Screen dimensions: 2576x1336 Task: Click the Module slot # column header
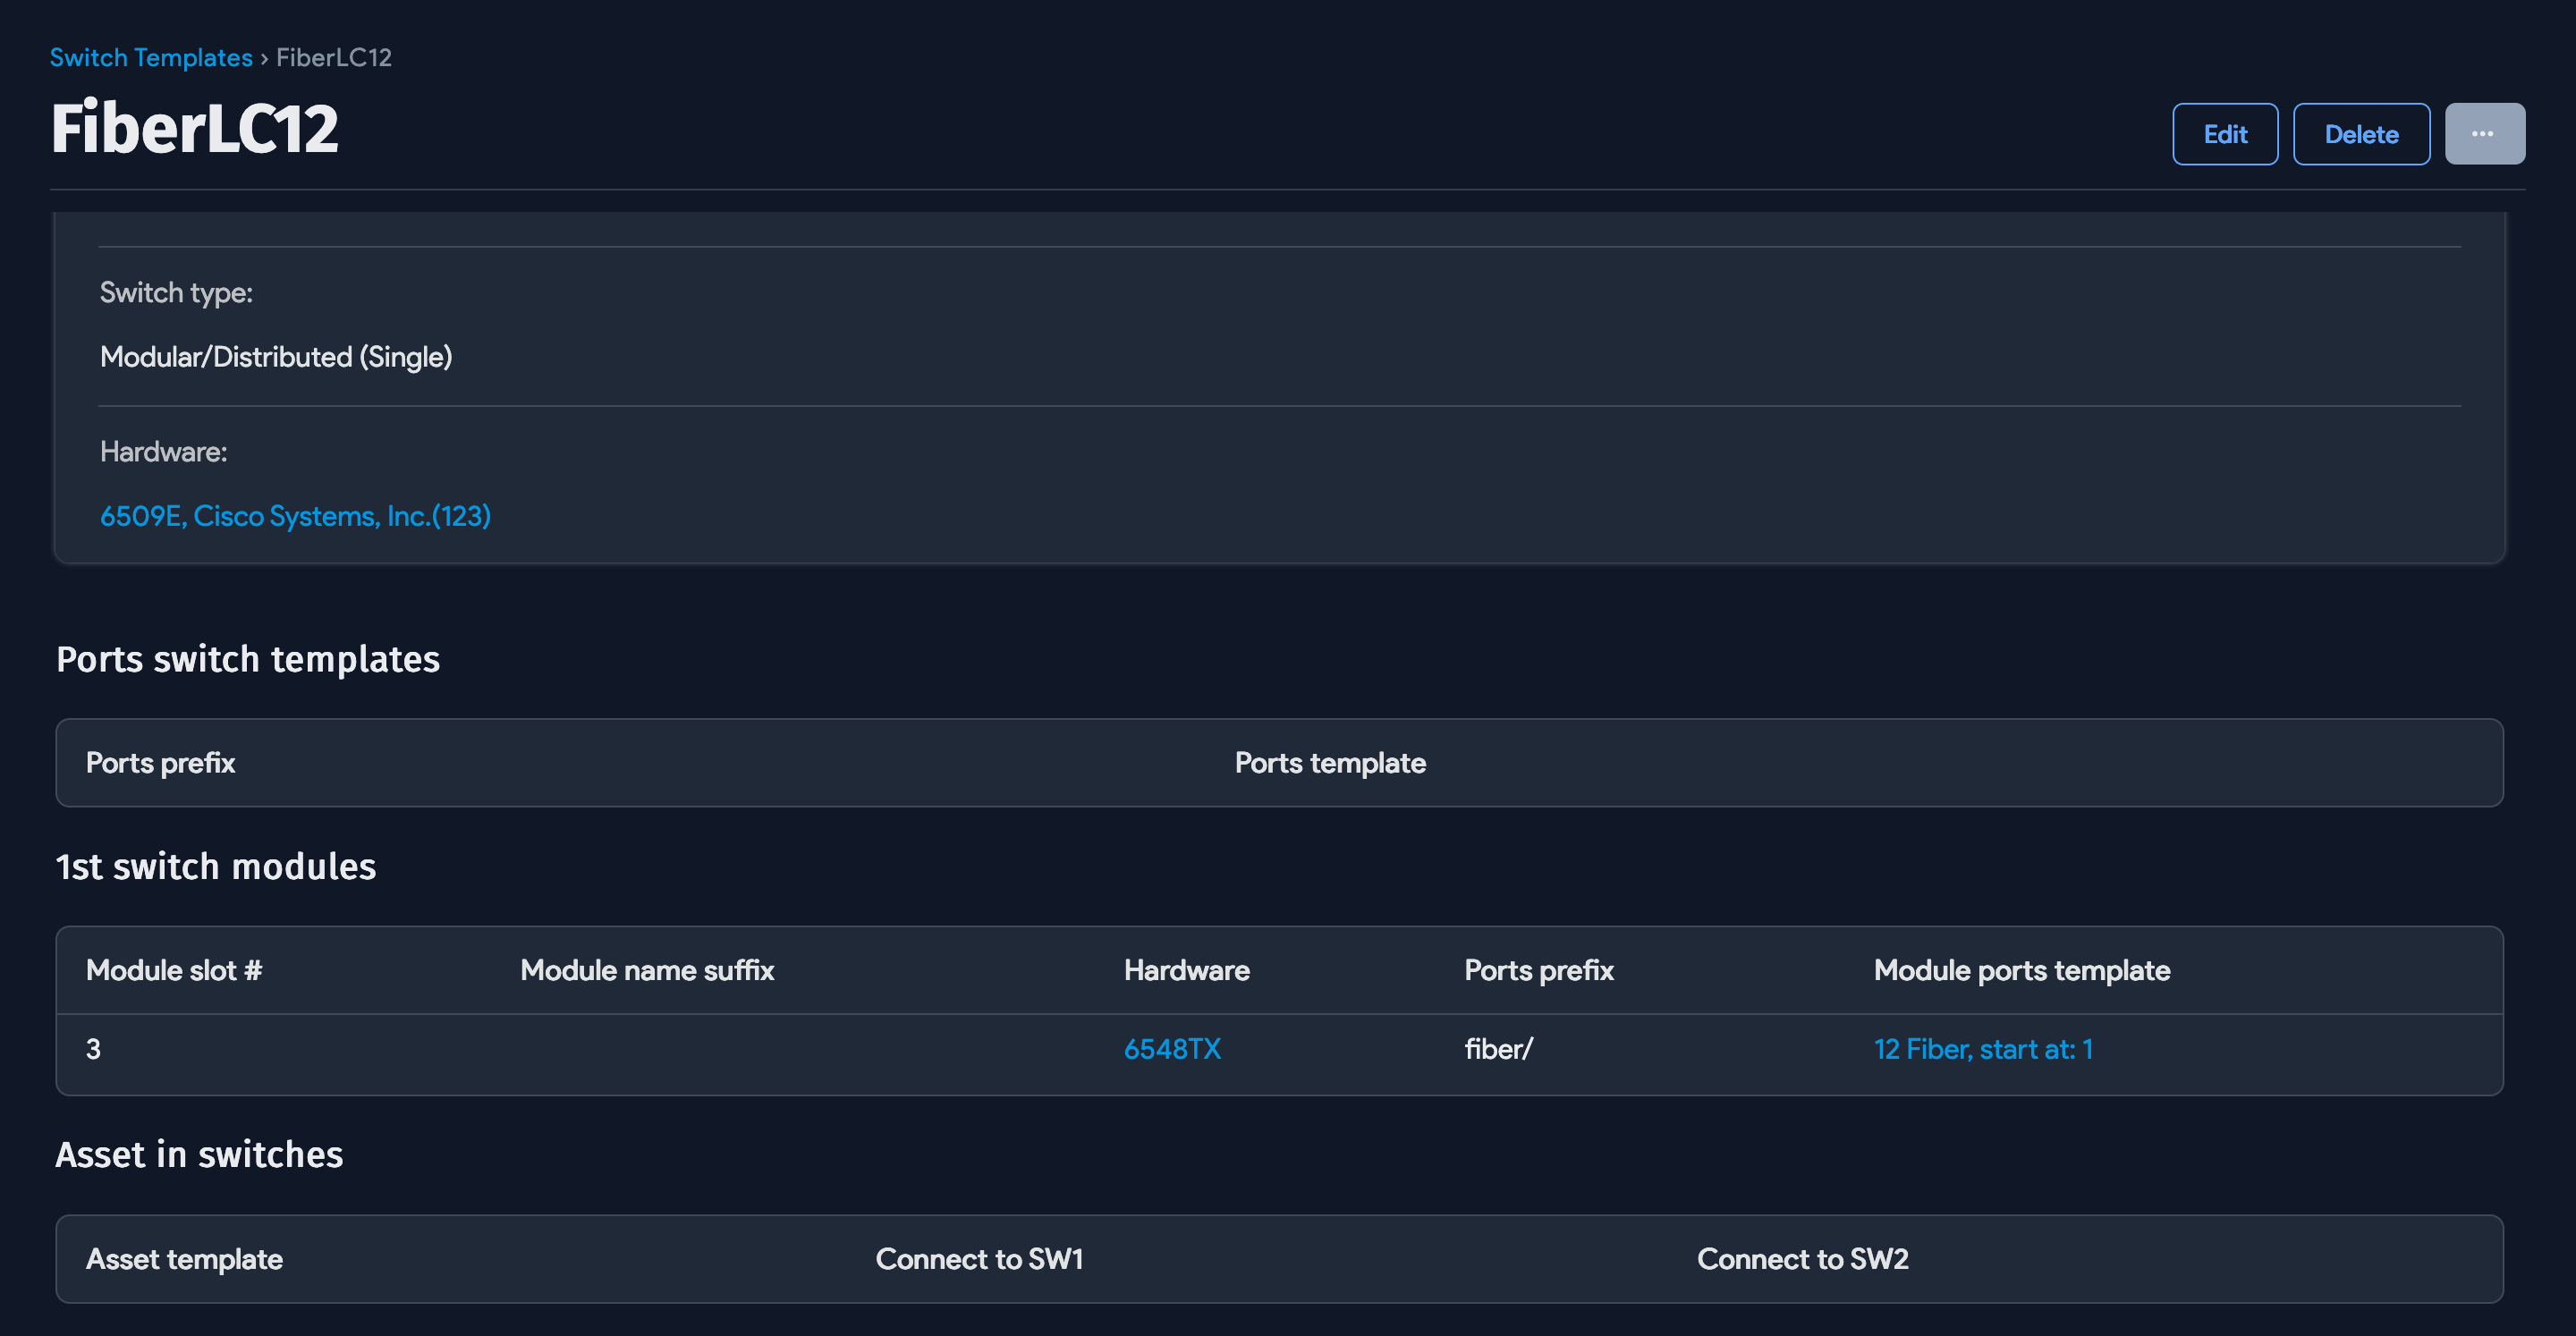(x=174, y=970)
